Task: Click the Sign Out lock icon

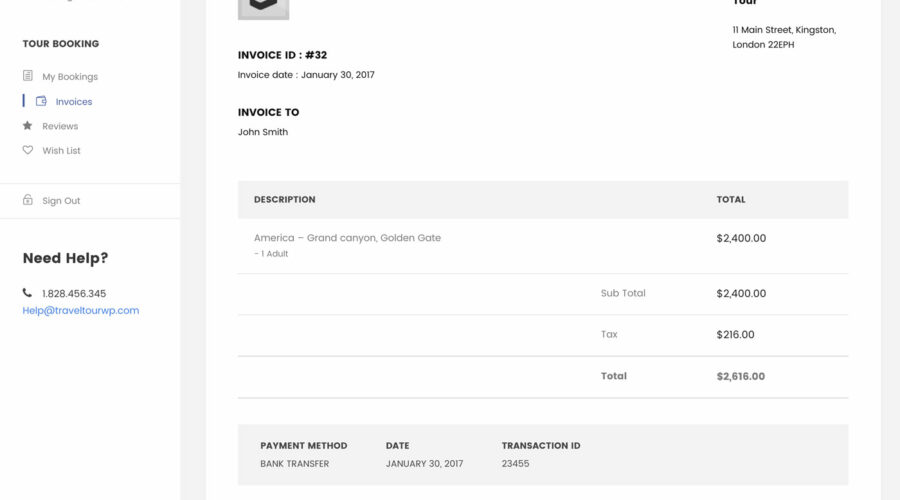Action: 28,200
